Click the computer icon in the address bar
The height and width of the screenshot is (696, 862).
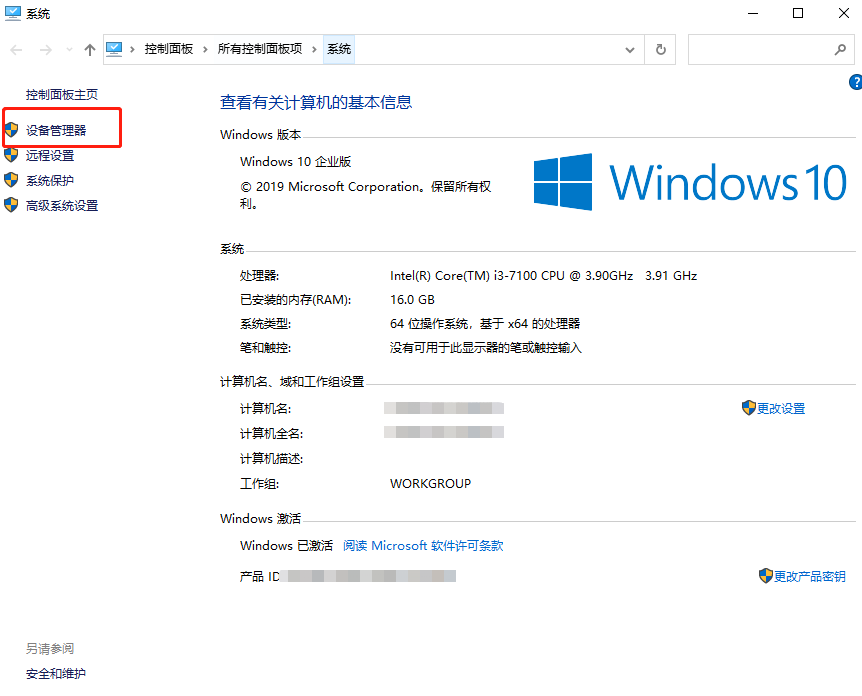pos(114,49)
